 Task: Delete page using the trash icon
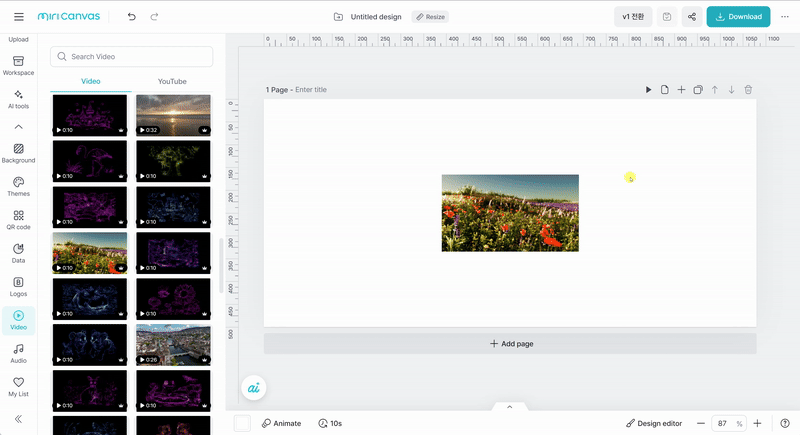(748, 90)
